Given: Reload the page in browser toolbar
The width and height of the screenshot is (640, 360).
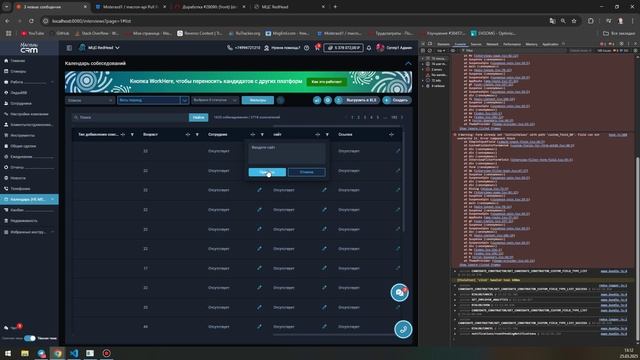Looking at the screenshot, I should [31, 21].
